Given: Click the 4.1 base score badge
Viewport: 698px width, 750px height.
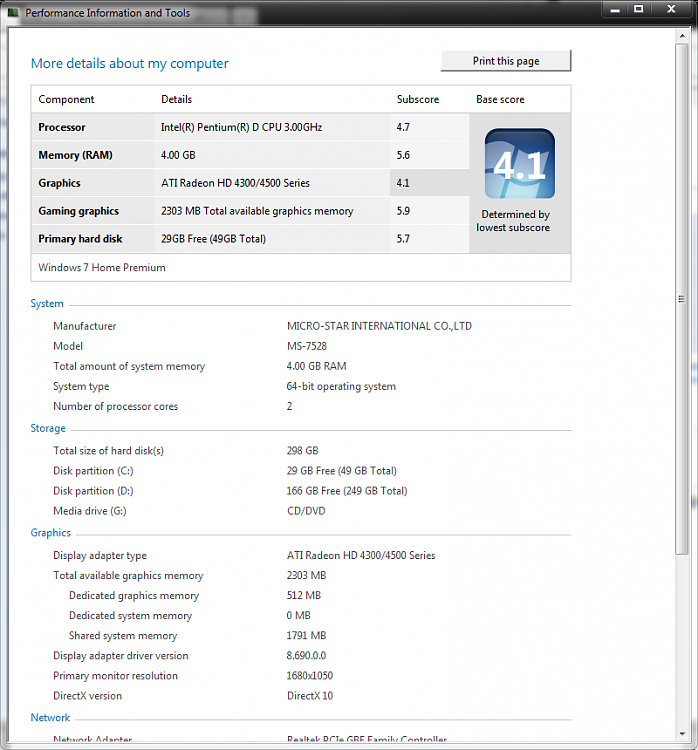Looking at the screenshot, I should 520,163.
